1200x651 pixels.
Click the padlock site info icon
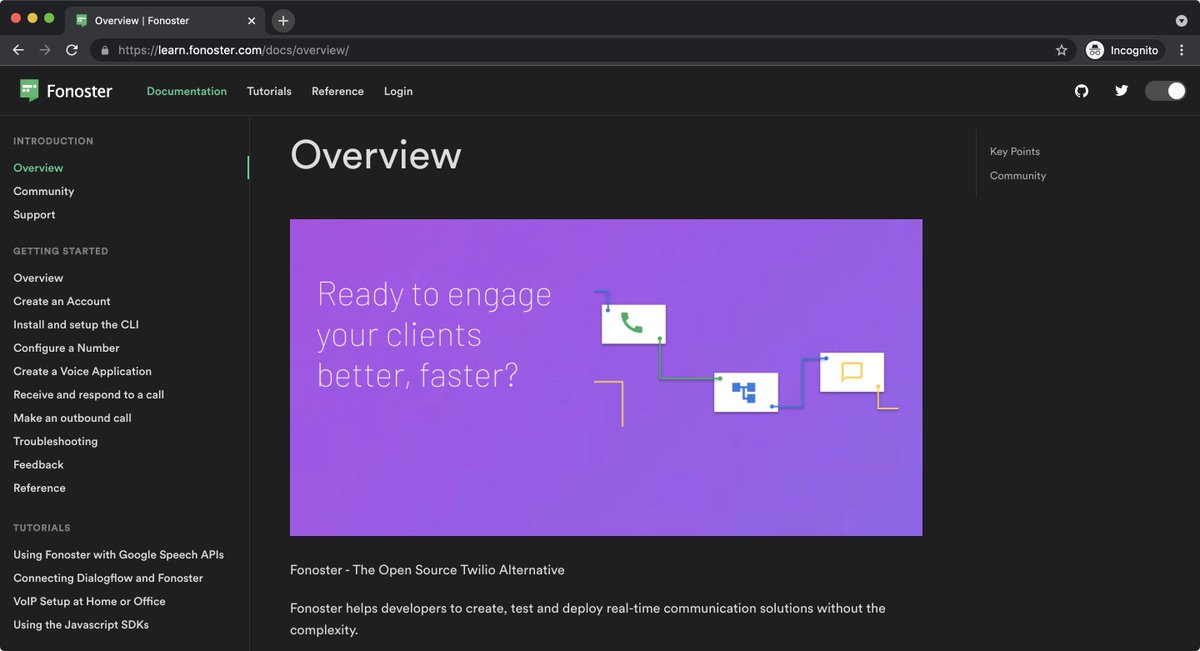pyautogui.click(x=104, y=50)
